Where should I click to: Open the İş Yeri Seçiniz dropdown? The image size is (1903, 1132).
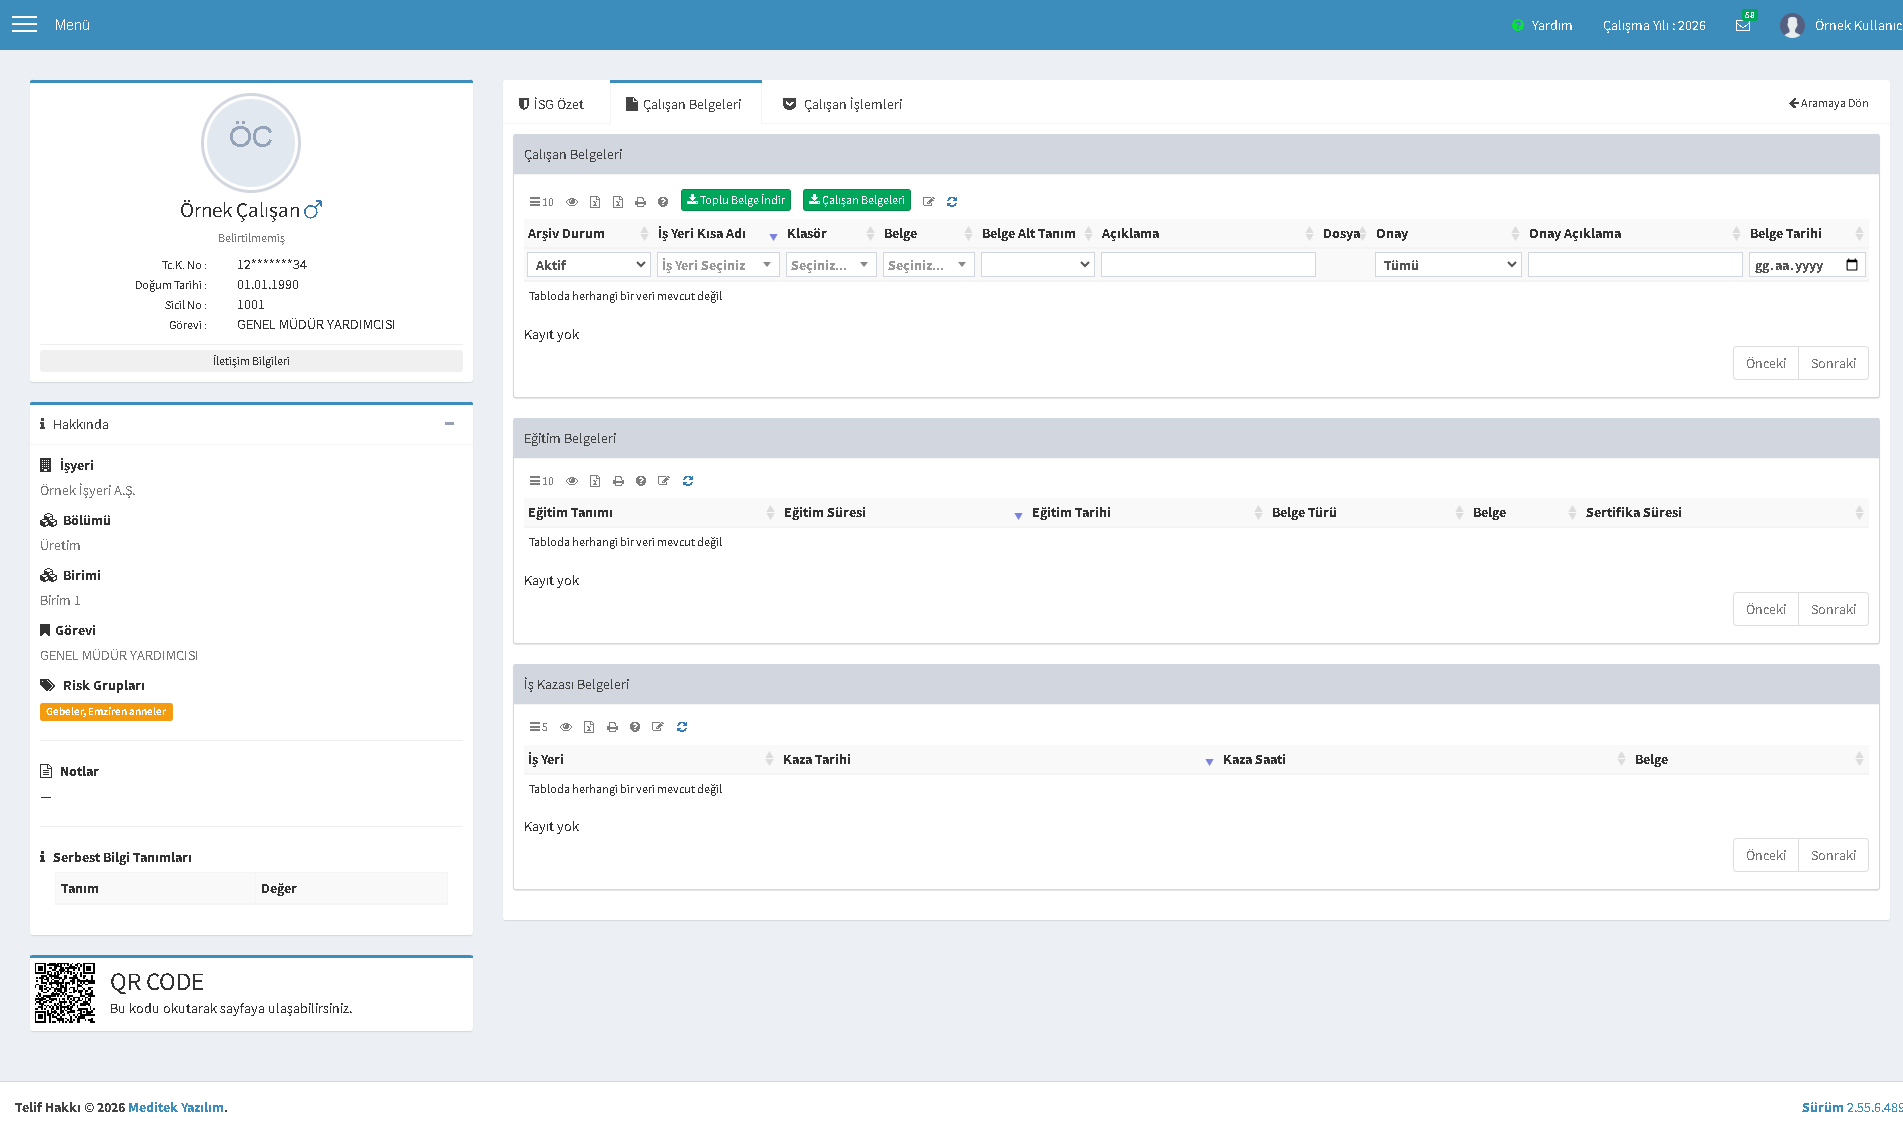[718, 265]
